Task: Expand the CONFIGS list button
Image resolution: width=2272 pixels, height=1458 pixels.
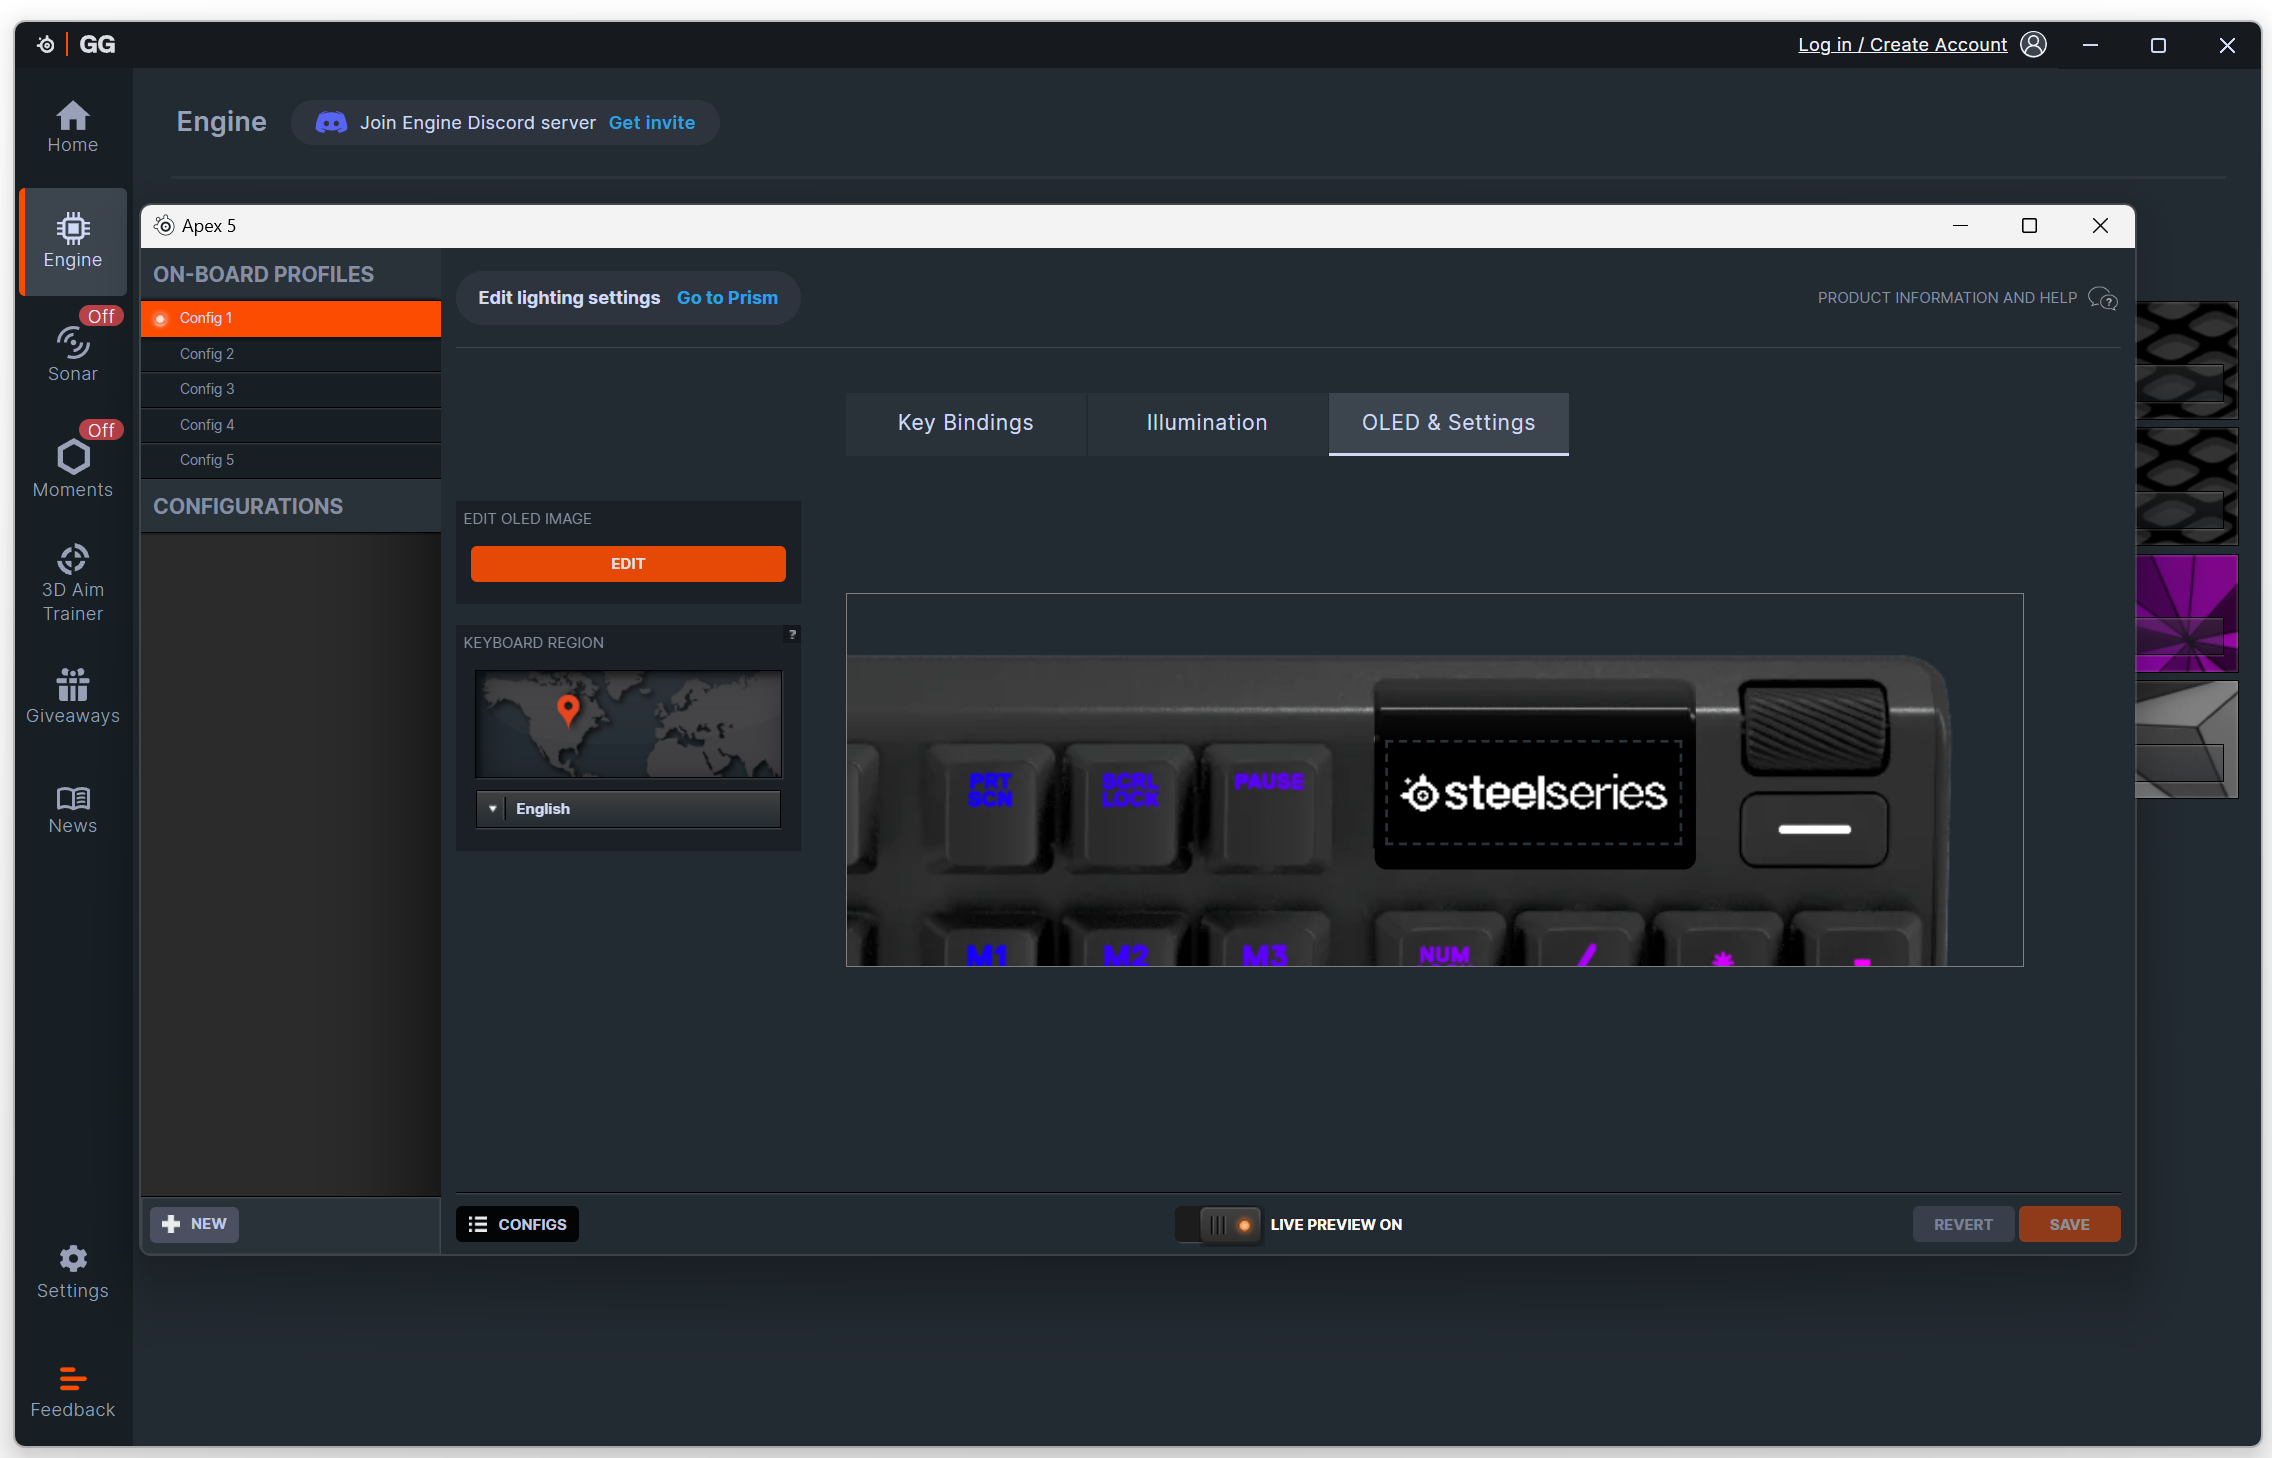Action: point(517,1224)
